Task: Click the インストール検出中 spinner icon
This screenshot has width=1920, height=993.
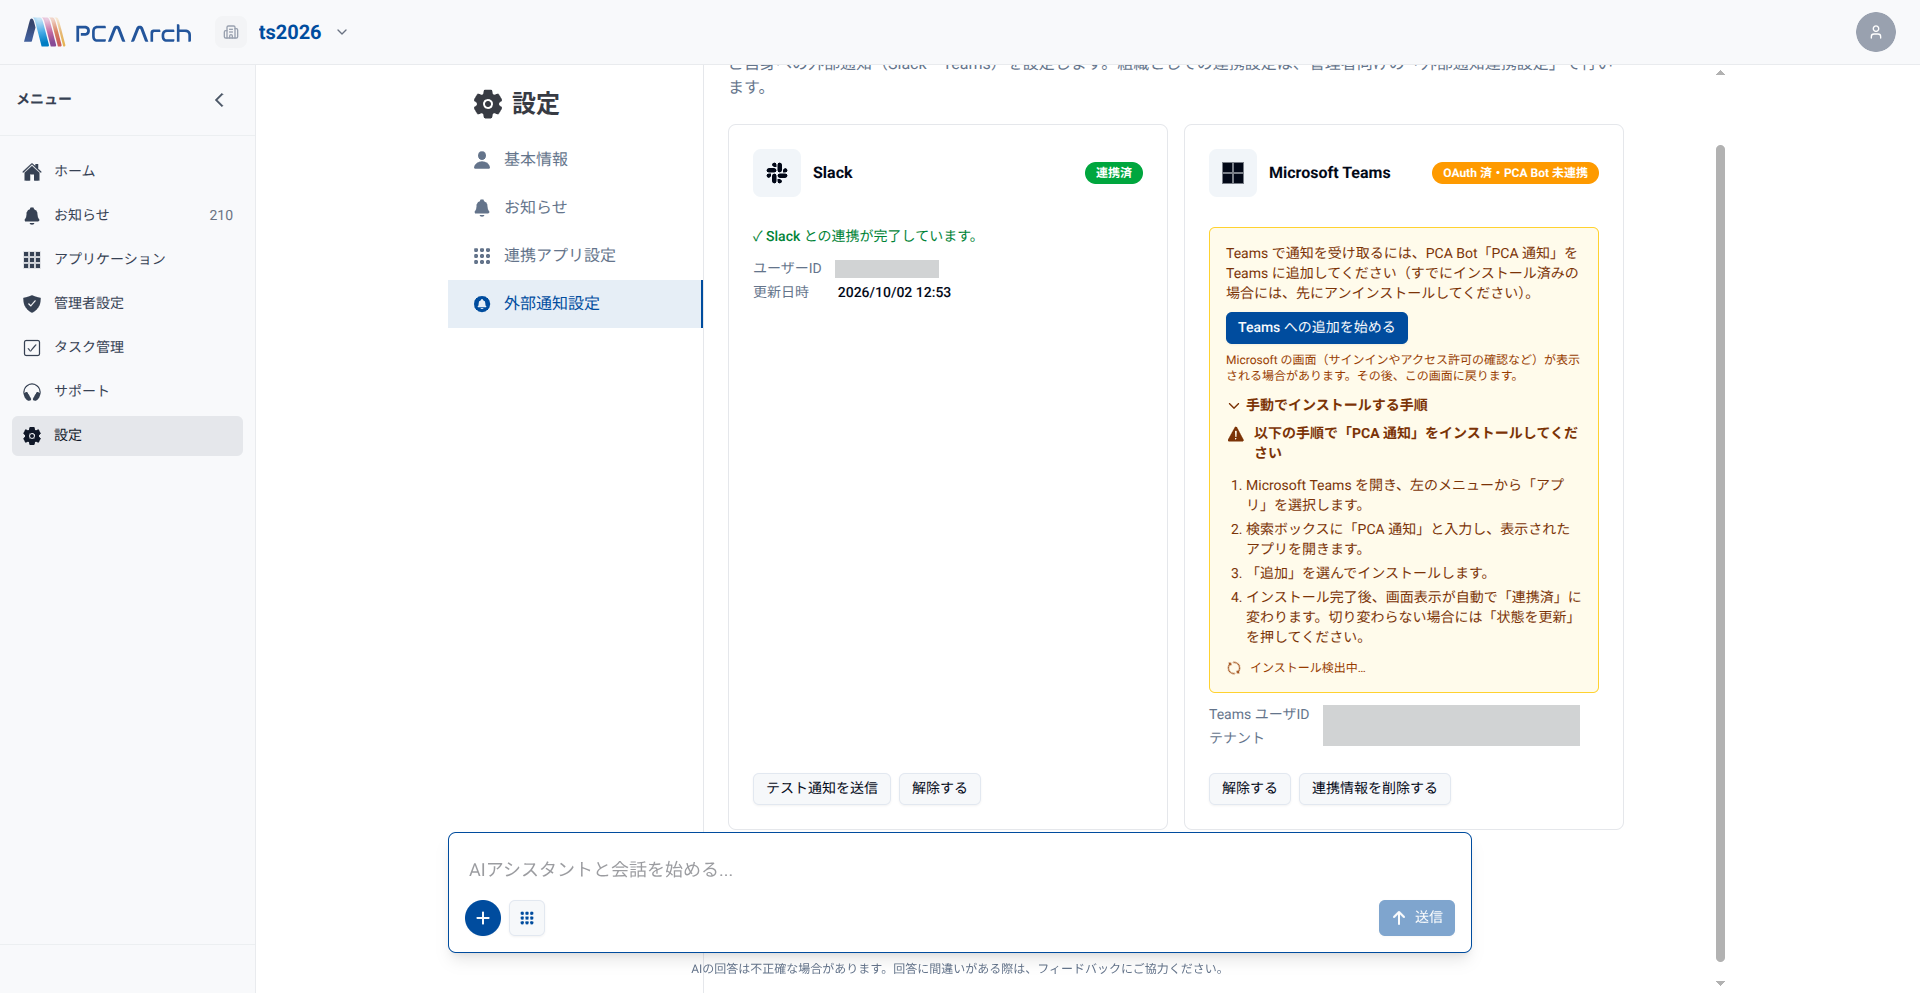Action: click(x=1234, y=668)
